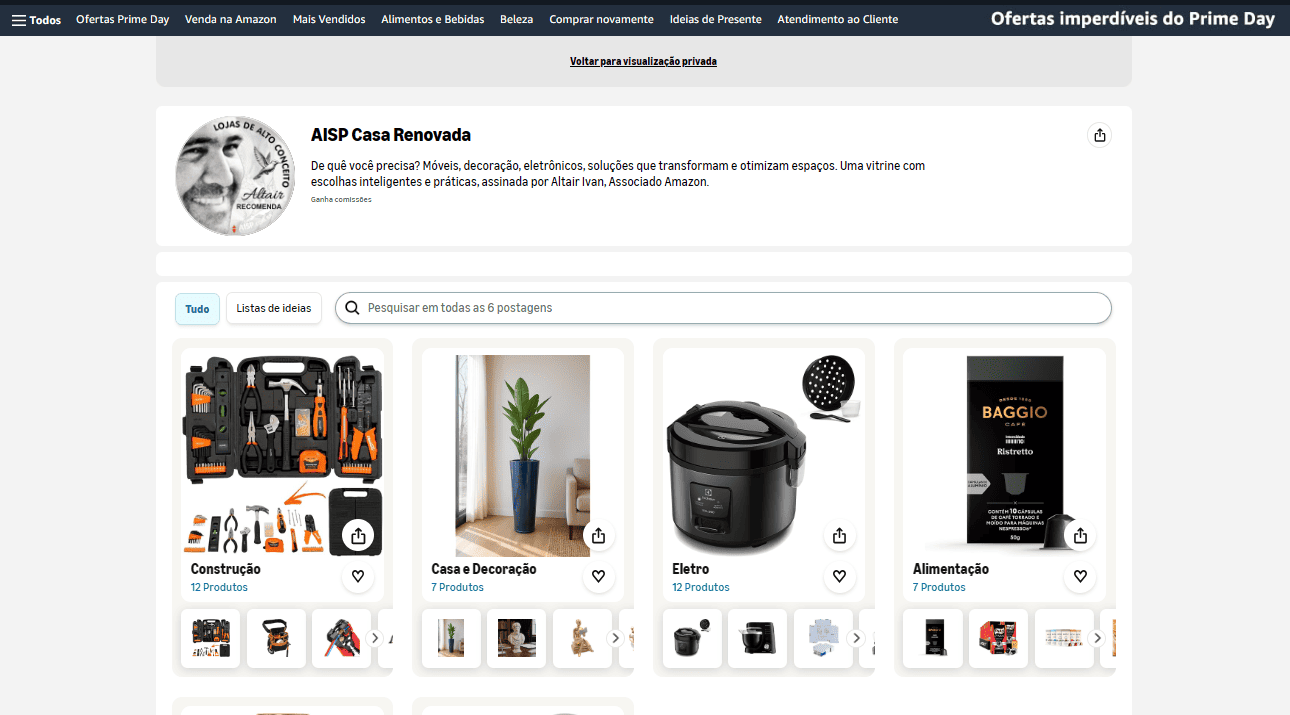The width and height of the screenshot is (1290, 715).
Task: Show next Eletro product thumbnails
Action: [x=856, y=638]
